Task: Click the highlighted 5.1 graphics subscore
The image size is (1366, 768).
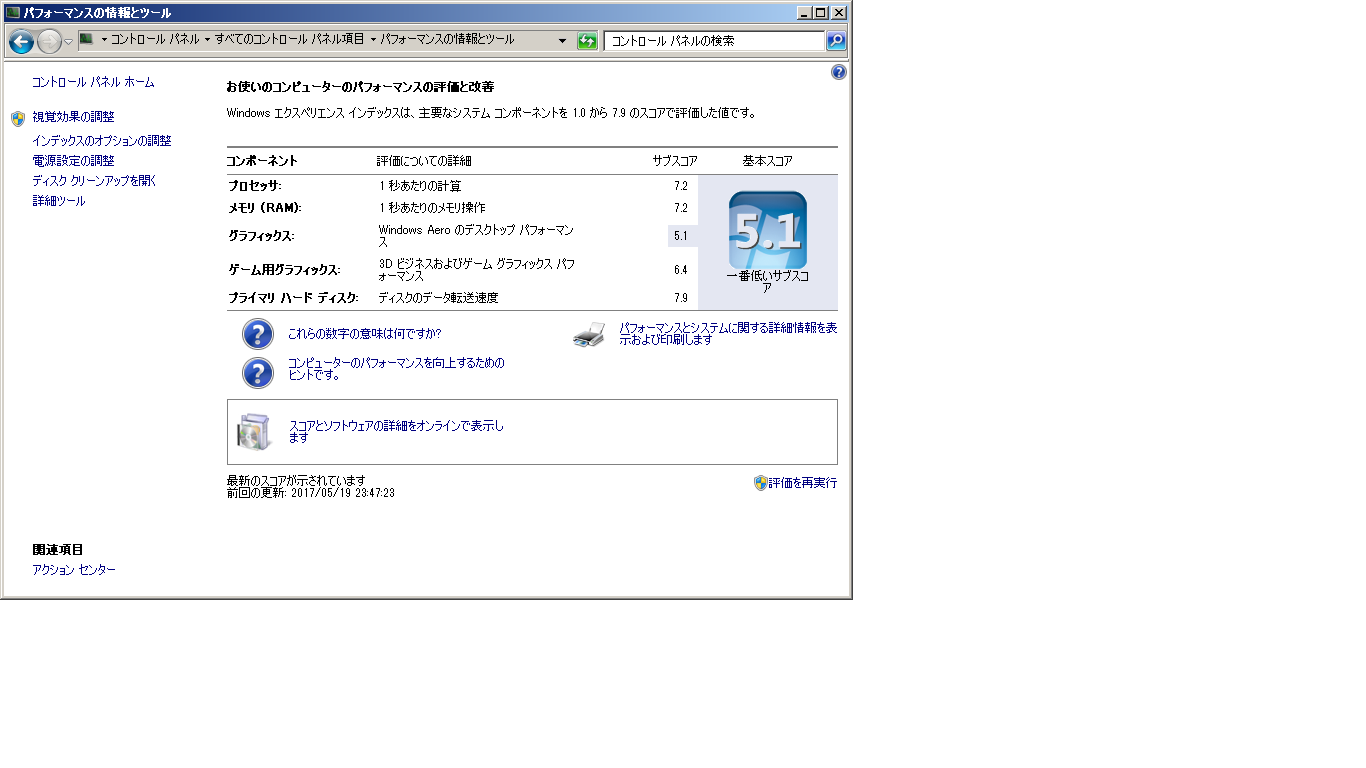Action: pyautogui.click(x=681, y=236)
